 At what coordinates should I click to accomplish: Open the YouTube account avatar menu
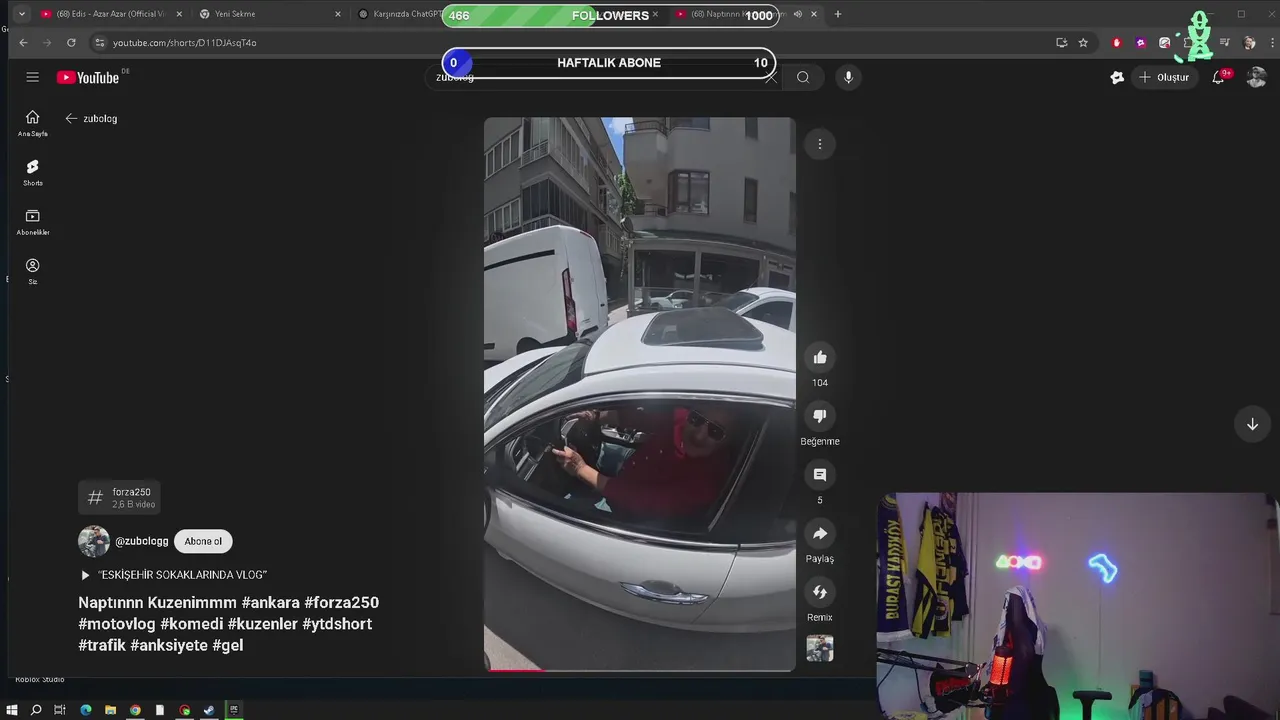click(1256, 77)
